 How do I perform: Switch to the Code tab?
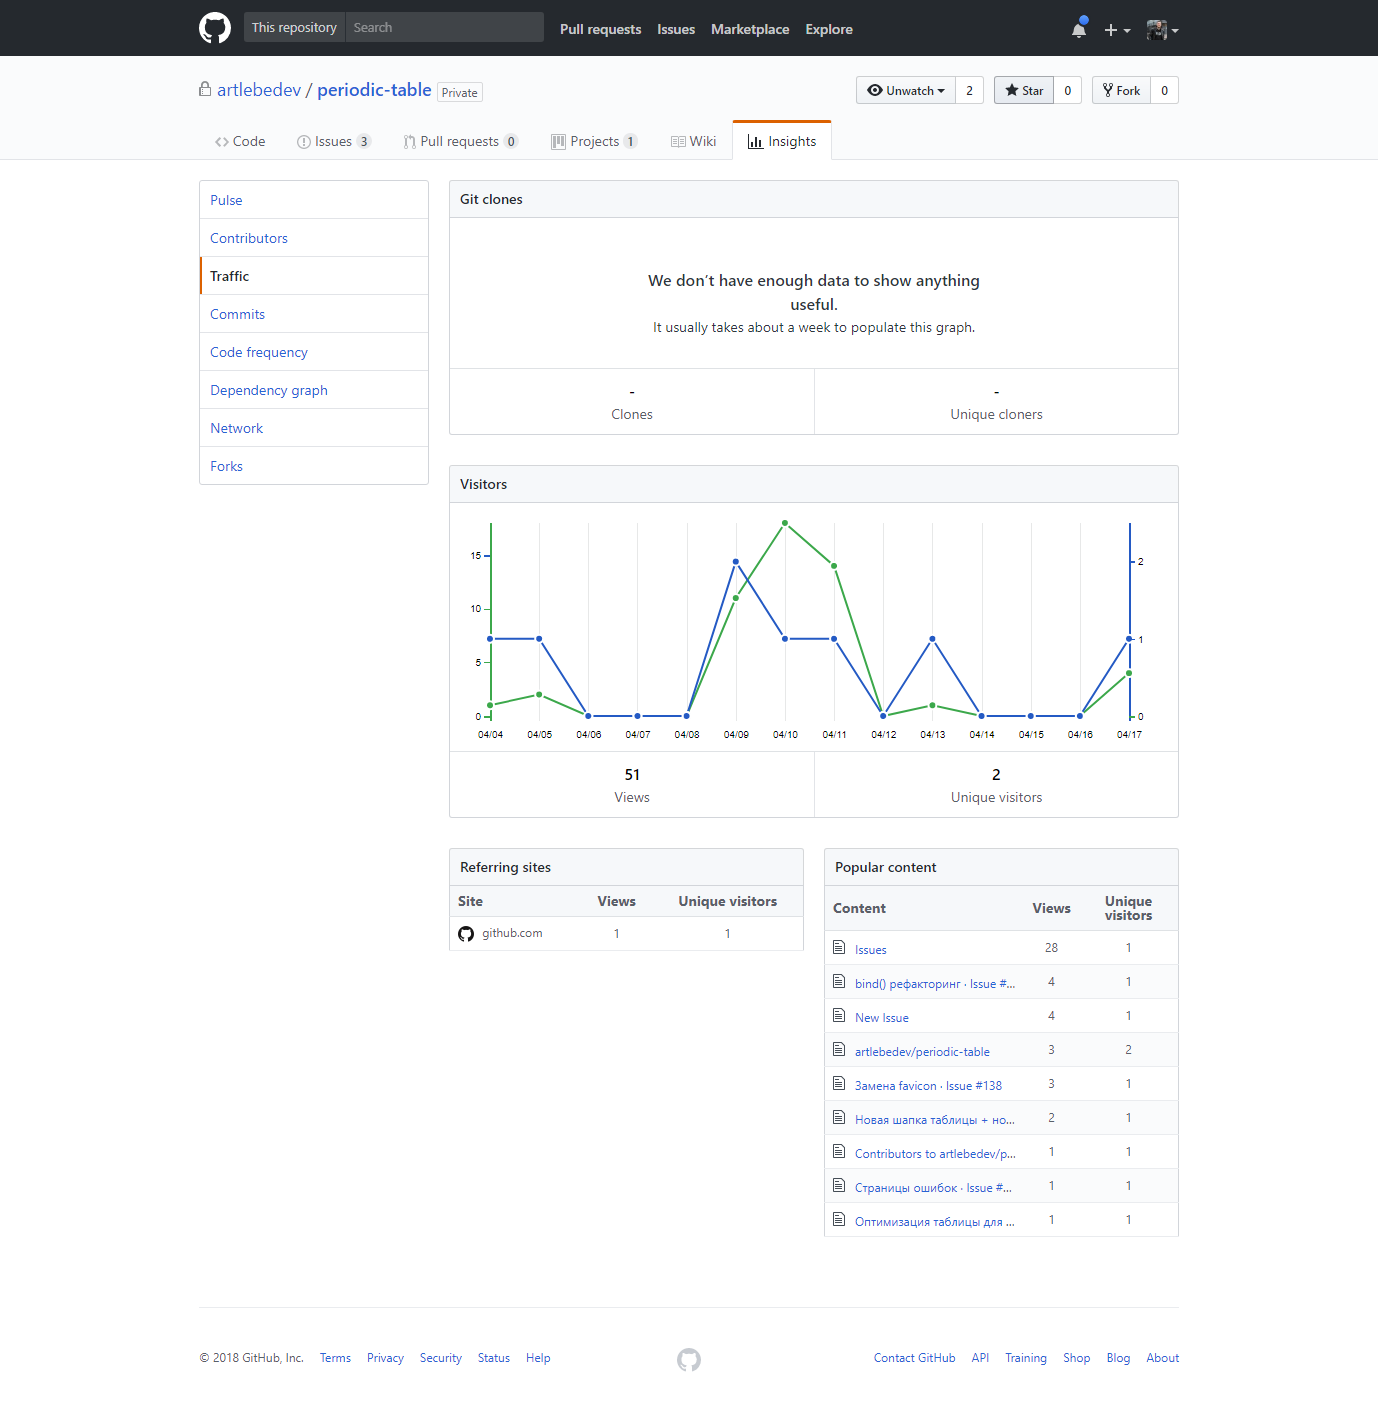240,141
